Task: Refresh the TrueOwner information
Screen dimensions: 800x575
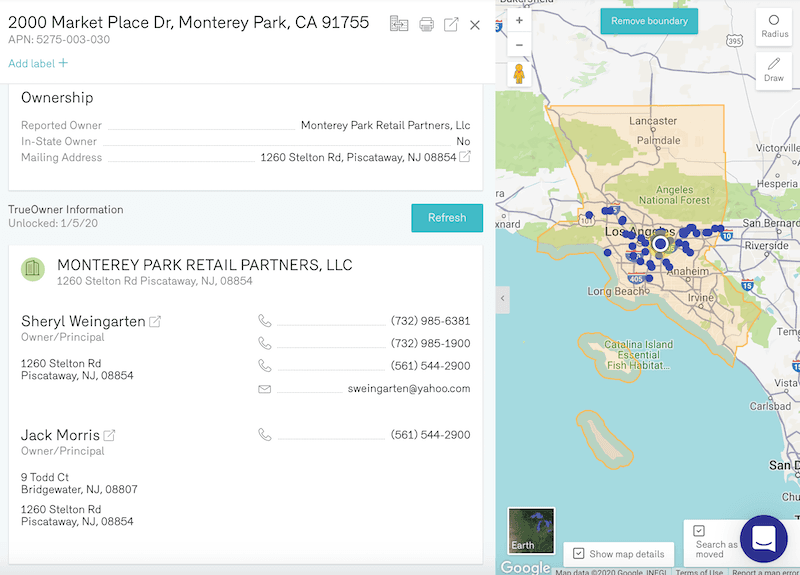Action: click(447, 217)
